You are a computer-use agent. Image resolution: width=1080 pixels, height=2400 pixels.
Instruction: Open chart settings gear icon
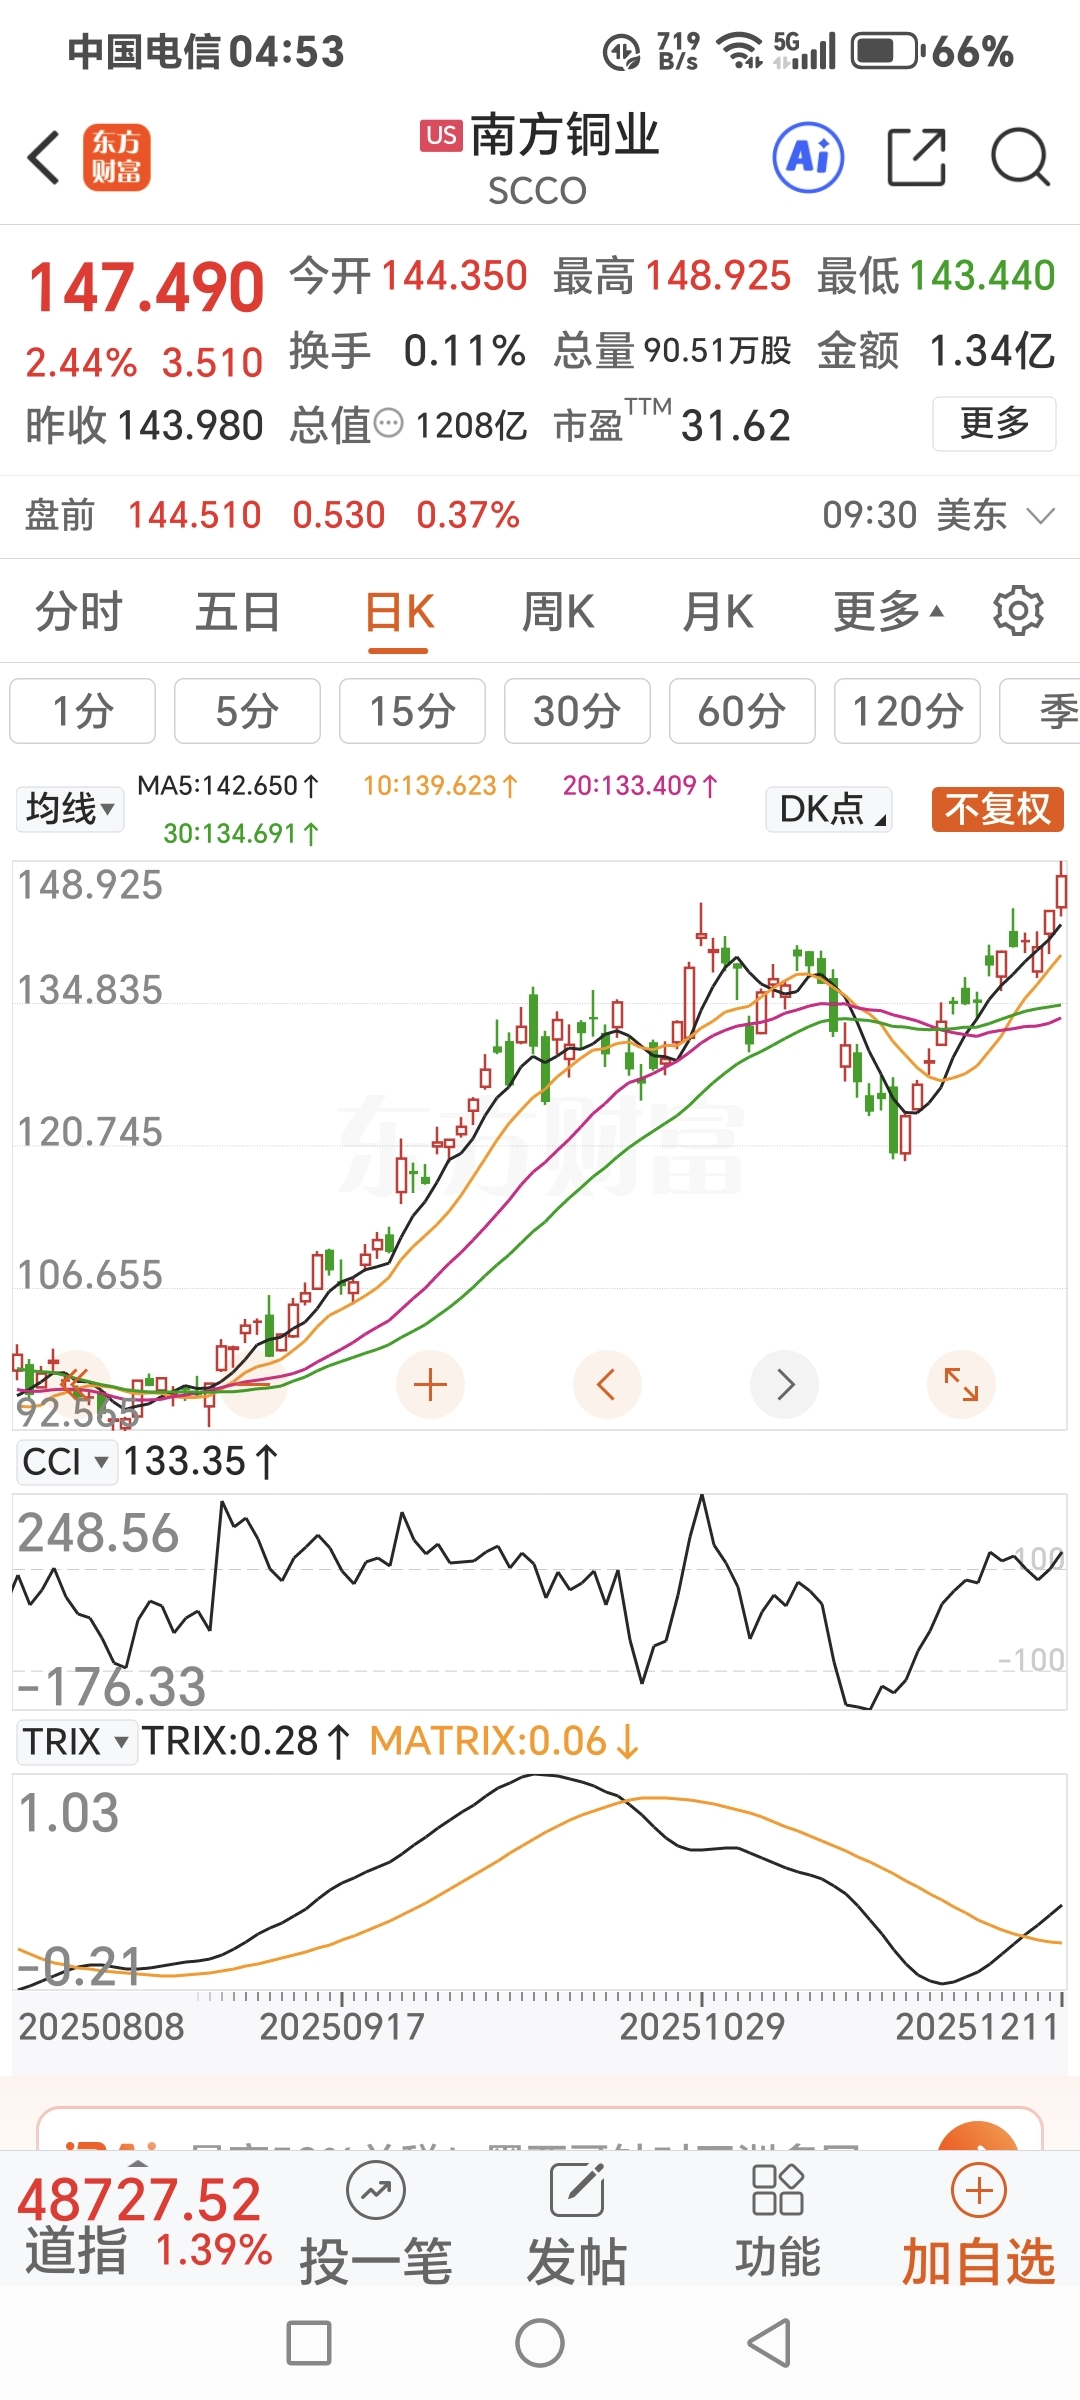click(x=1018, y=611)
